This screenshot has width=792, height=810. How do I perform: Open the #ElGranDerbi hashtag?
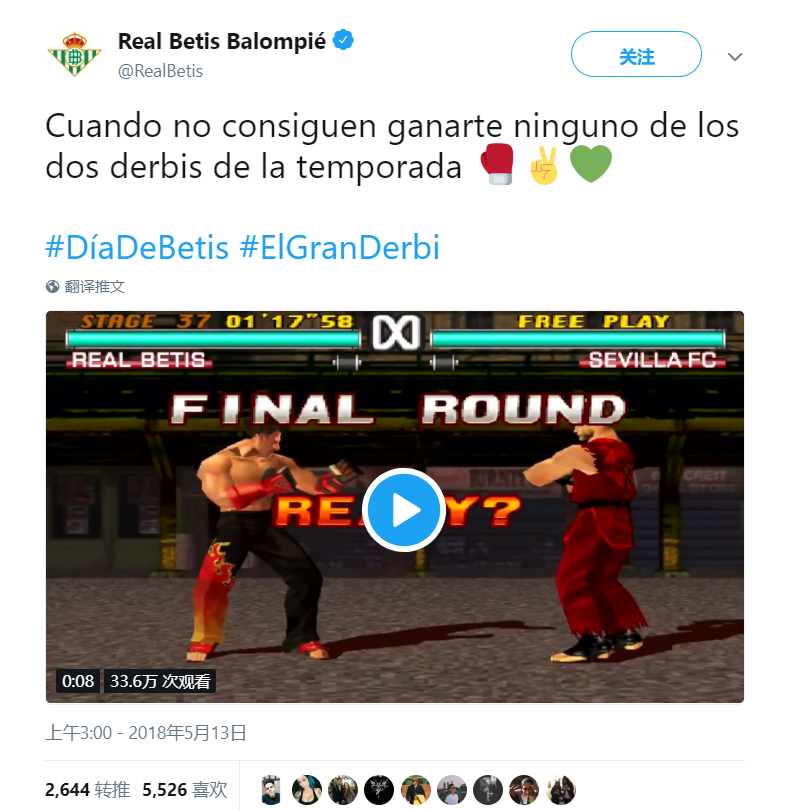click(x=340, y=247)
